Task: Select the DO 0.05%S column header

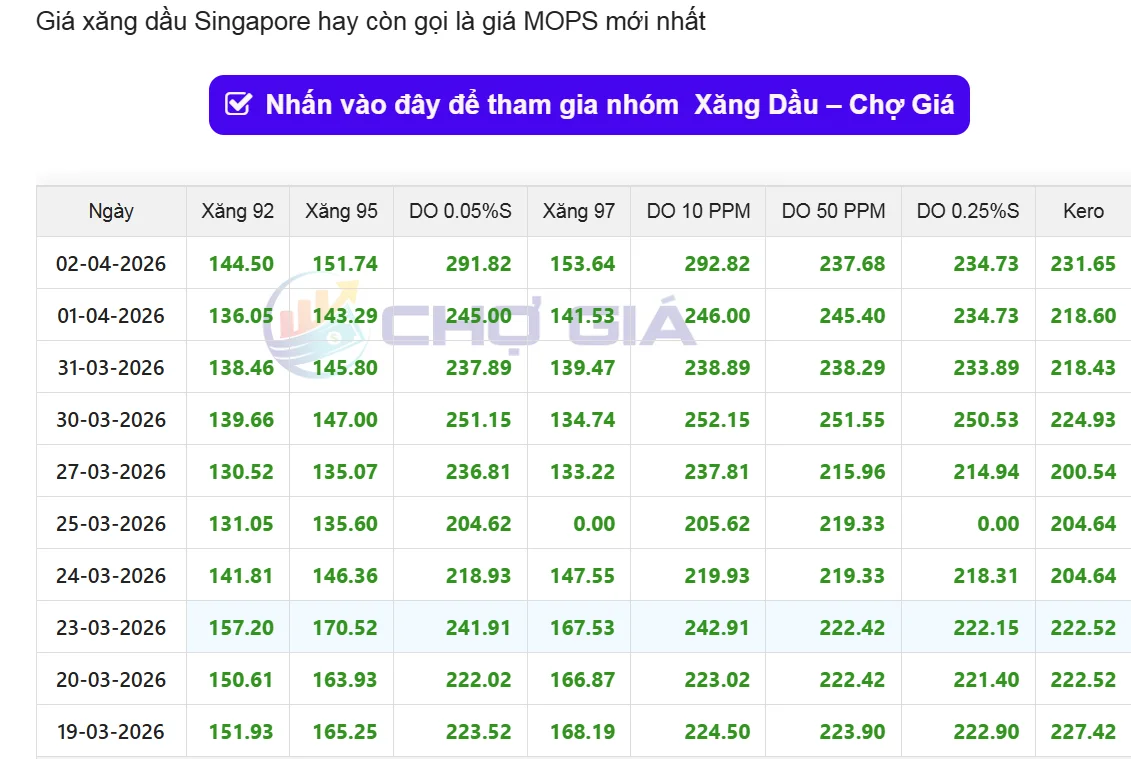Action: coord(460,211)
